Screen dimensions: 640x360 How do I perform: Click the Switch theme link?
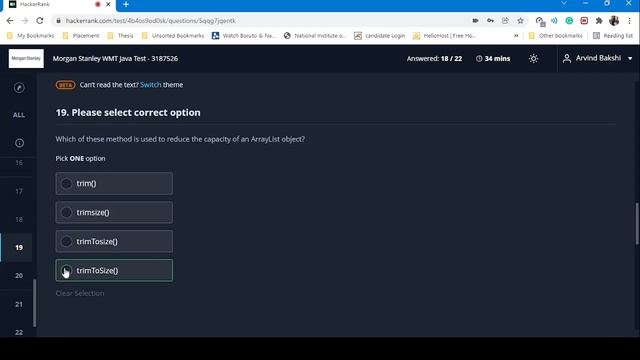click(151, 85)
